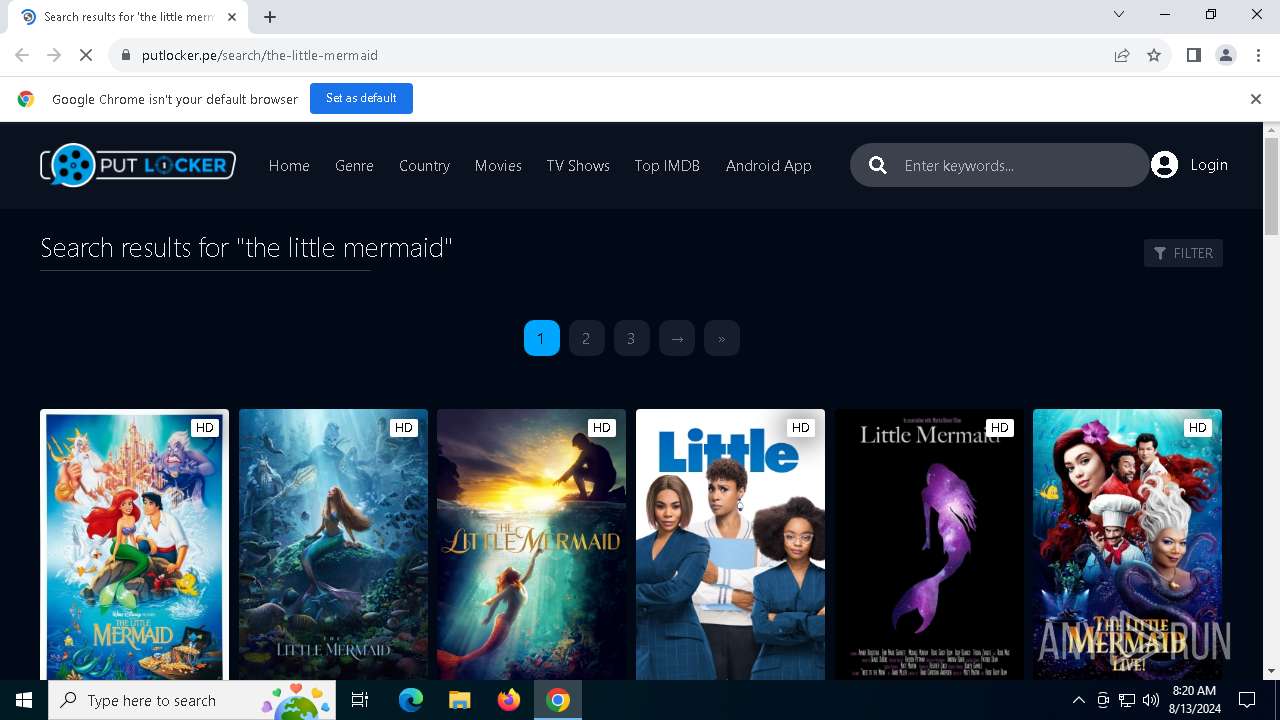Open the underwater Little Mermaid 2023 poster

(333, 545)
